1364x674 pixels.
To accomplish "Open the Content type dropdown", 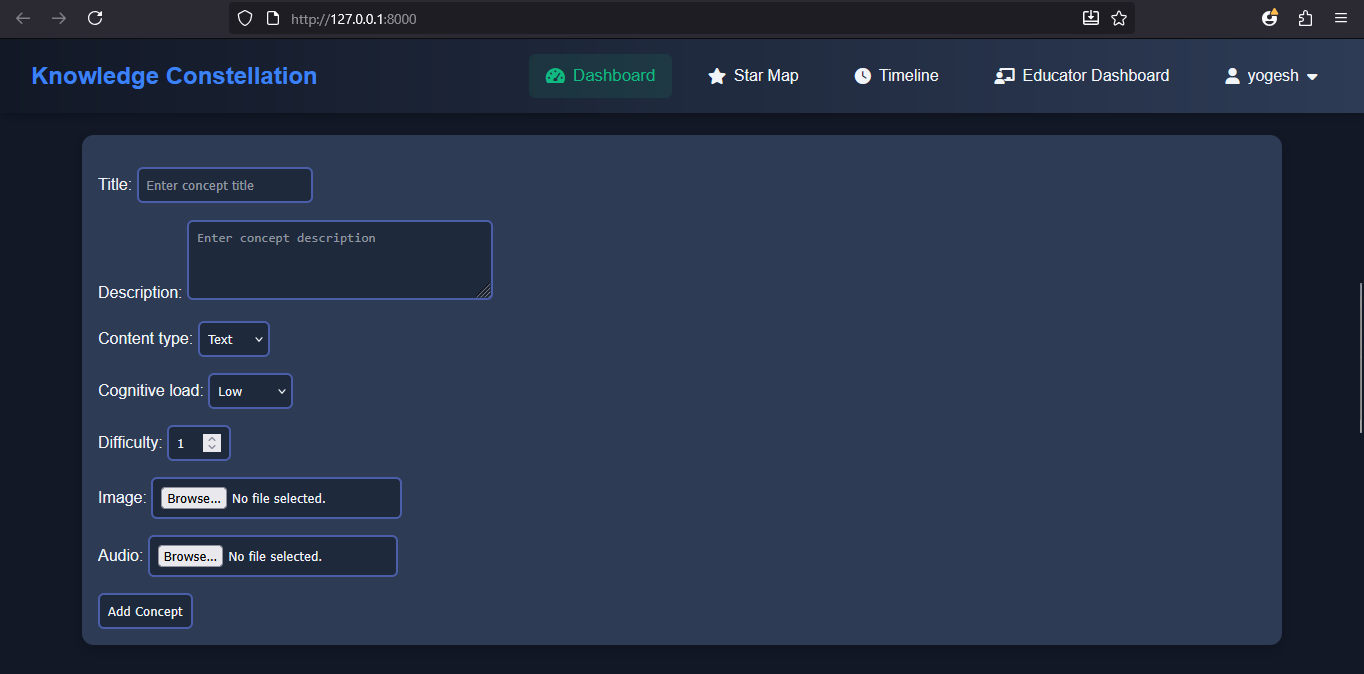I will click(x=234, y=339).
